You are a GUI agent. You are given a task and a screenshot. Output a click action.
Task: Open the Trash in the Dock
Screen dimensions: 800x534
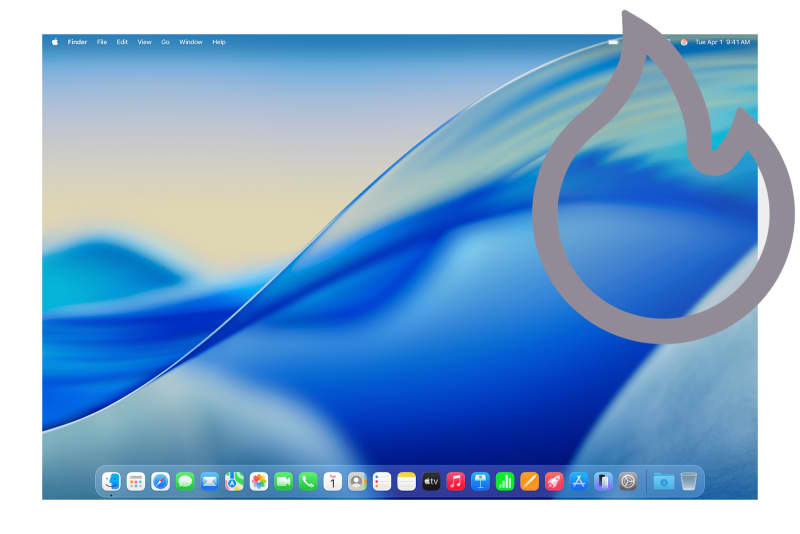(x=689, y=481)
